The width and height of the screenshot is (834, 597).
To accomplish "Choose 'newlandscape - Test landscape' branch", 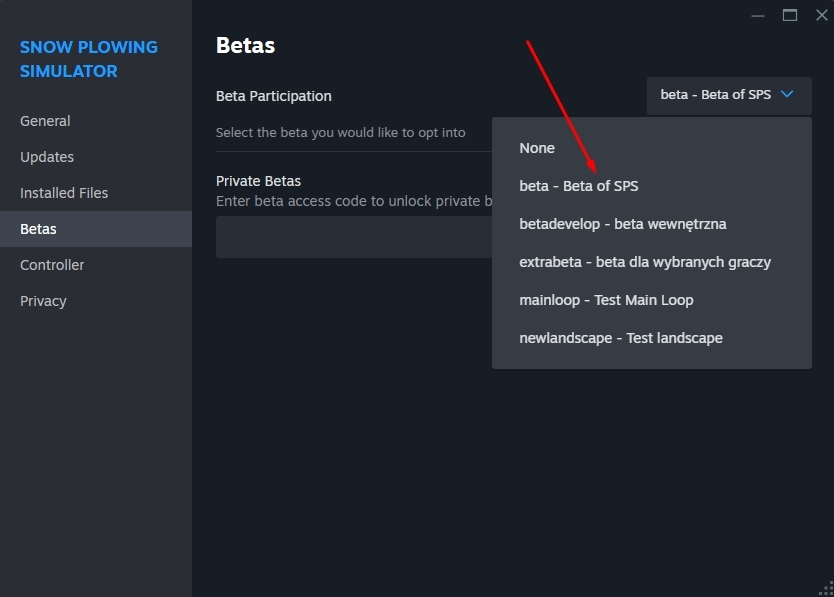I will (x=620, y=338).
